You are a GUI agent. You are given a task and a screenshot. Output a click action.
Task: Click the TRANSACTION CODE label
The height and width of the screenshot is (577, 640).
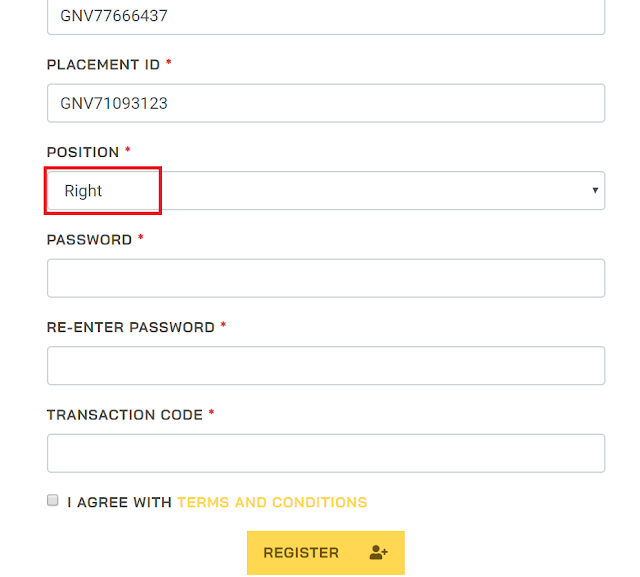pyautogui.click(x=125, y=415)
